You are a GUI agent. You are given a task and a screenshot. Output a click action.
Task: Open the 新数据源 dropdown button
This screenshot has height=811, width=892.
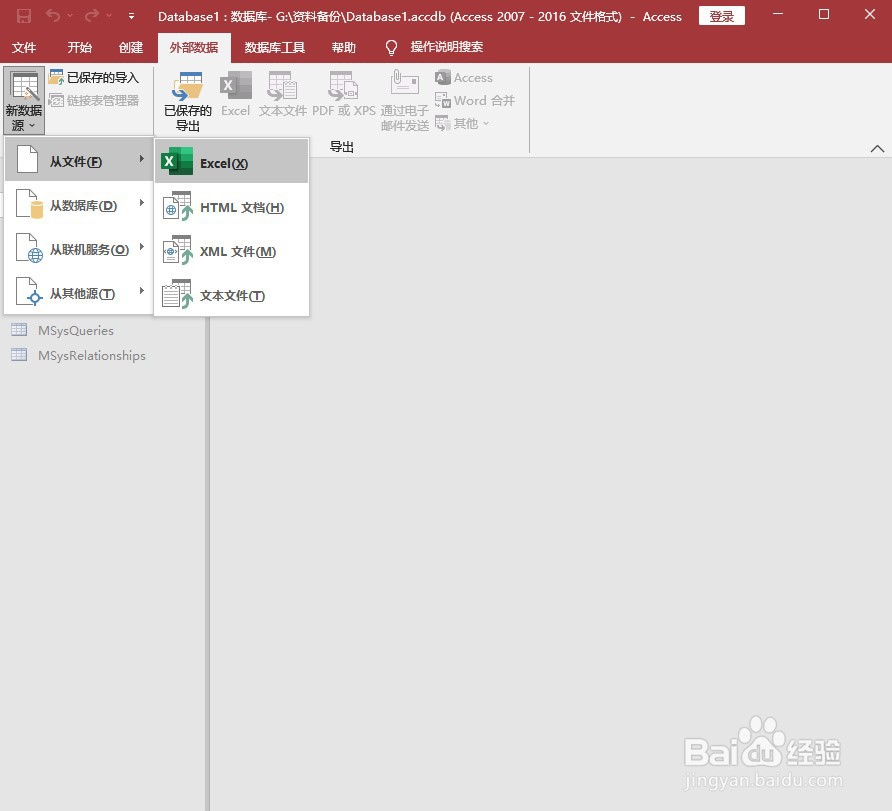[24, 101]
